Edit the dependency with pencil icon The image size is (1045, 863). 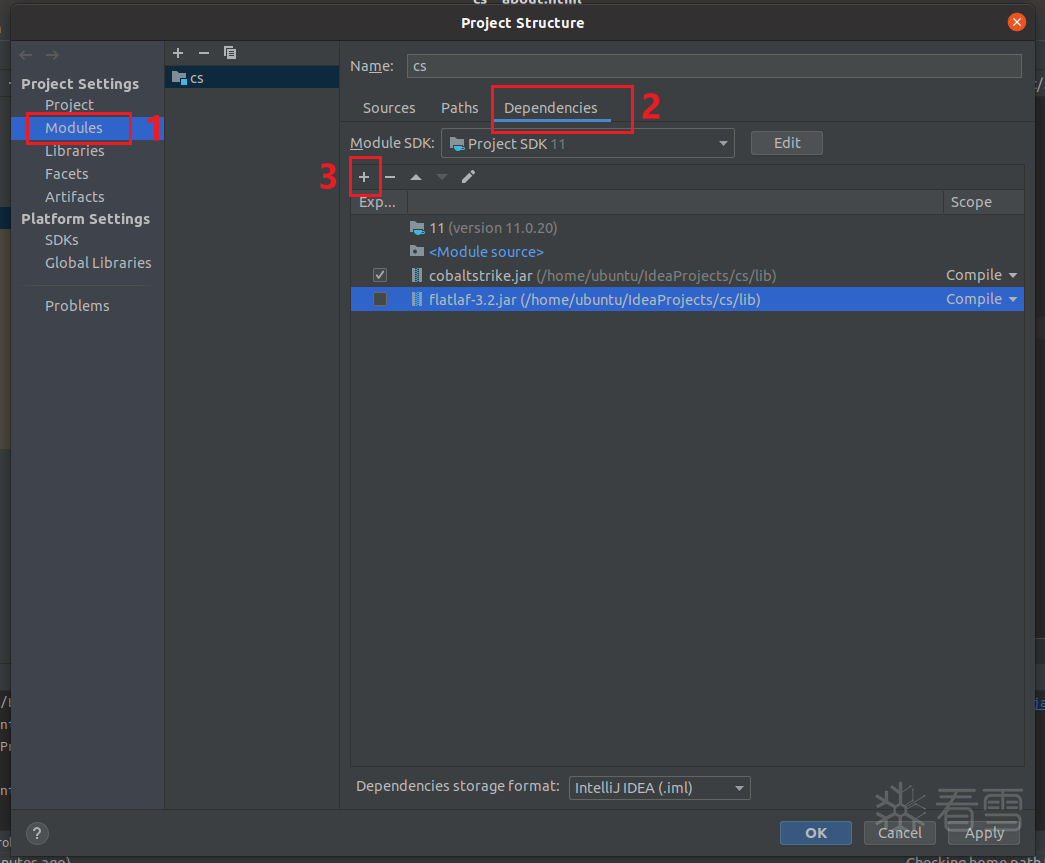[469, 177]
